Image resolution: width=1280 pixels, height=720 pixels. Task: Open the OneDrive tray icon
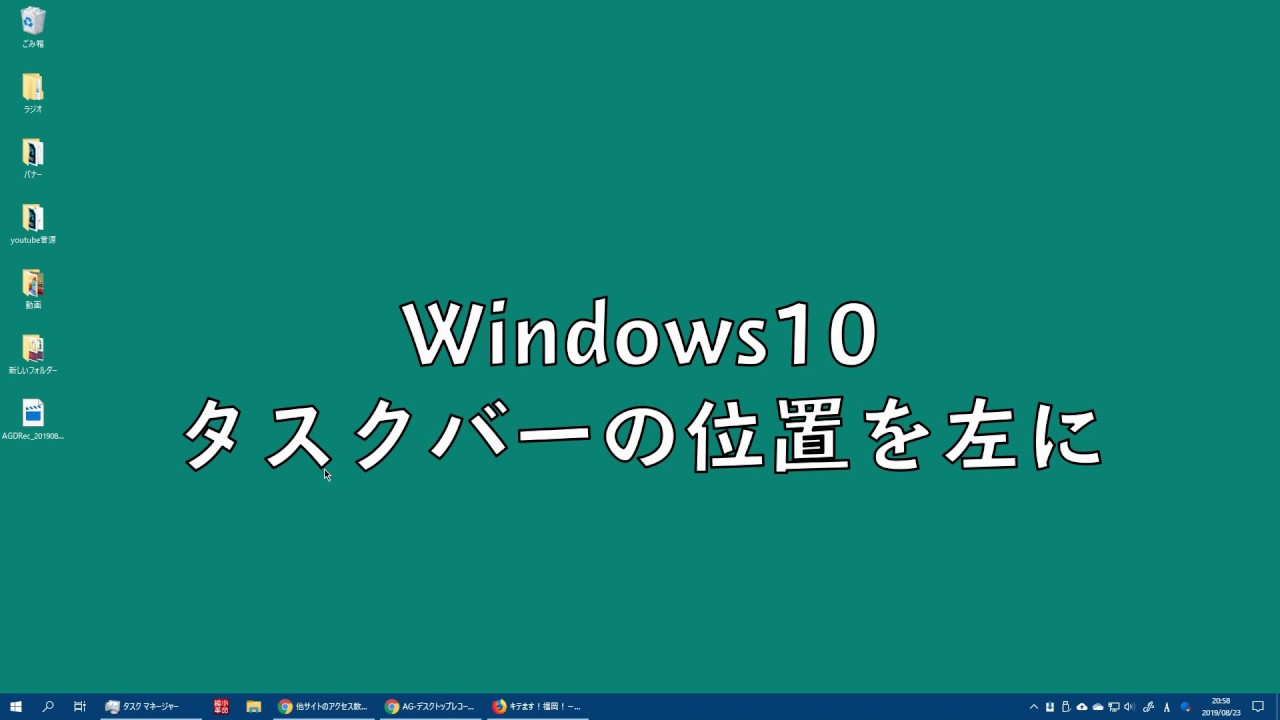pyautogui.click(x=1098, y=707)
